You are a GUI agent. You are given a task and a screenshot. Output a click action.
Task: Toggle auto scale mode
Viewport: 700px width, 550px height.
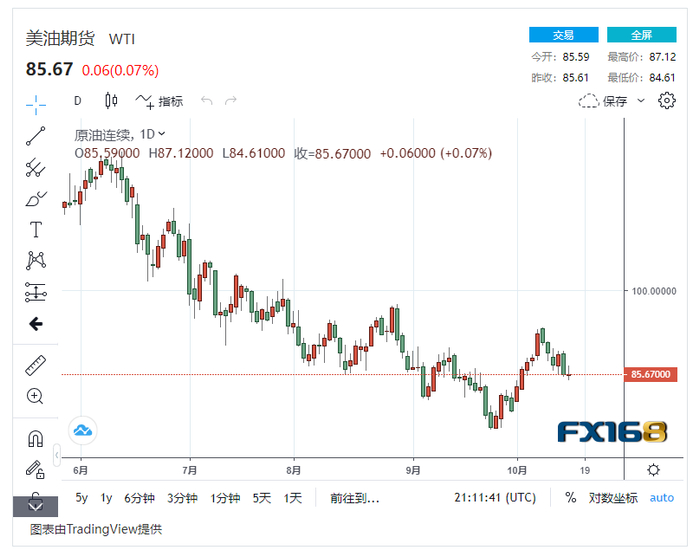(x=662, y=497)
